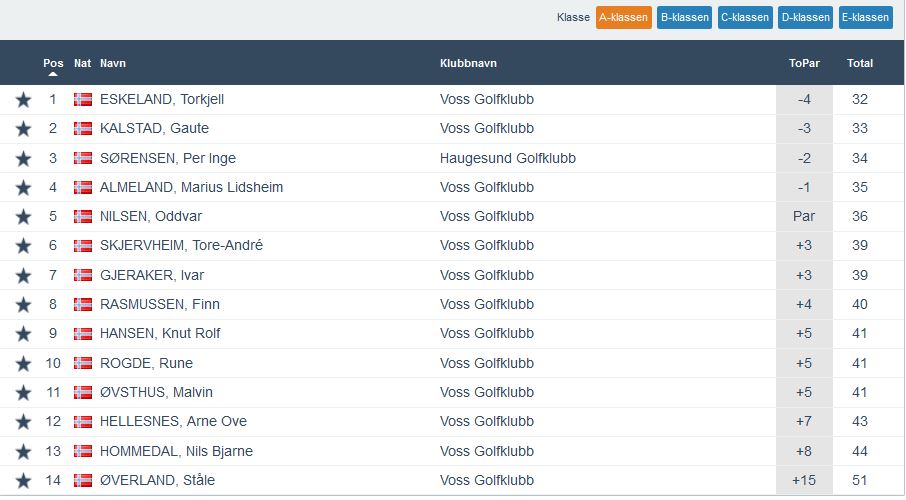Star the favorite icon for ESKELAND, Torkjell
This screenshot has height=500, width=906.
pos(23,99)
